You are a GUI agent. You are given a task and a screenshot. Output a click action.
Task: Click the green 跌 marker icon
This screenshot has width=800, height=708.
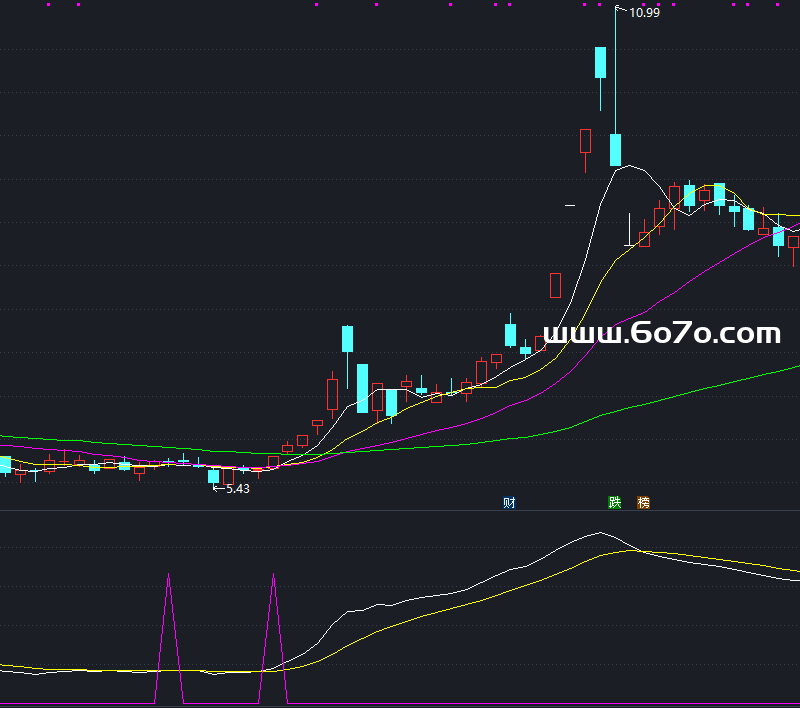(614, 502)
